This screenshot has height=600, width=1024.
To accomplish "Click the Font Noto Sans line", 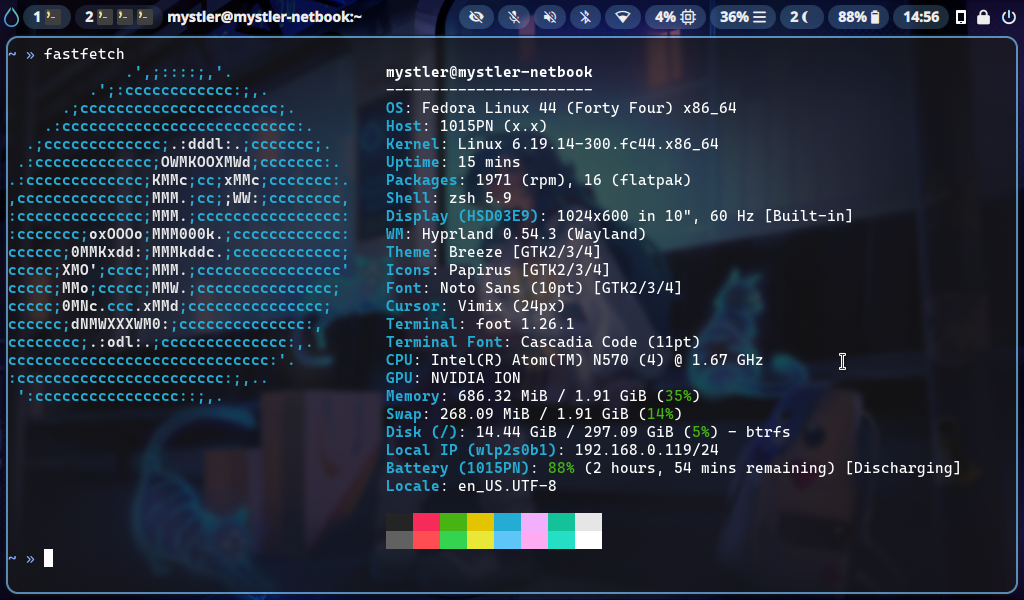I will tap(534, 288).
